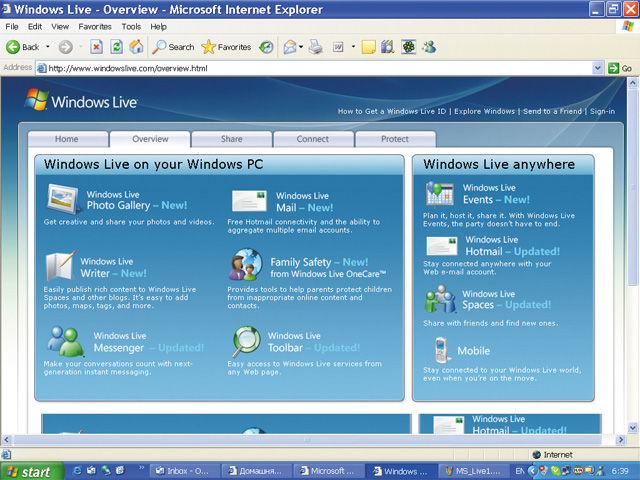Screen dimensions: 640x480
Task: Open the yellow Discuss note icon
Action: (x=368, y=47)
